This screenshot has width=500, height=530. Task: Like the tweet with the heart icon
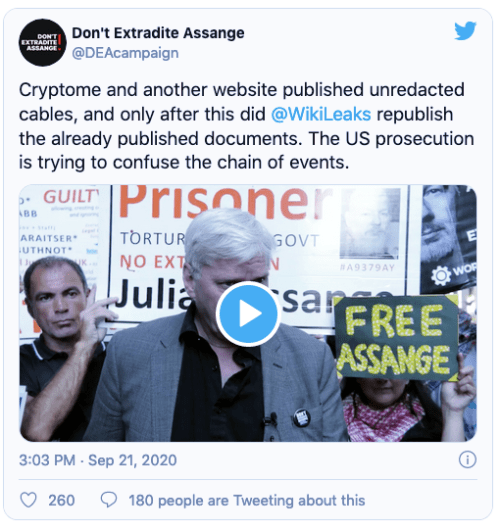(28, 500)
